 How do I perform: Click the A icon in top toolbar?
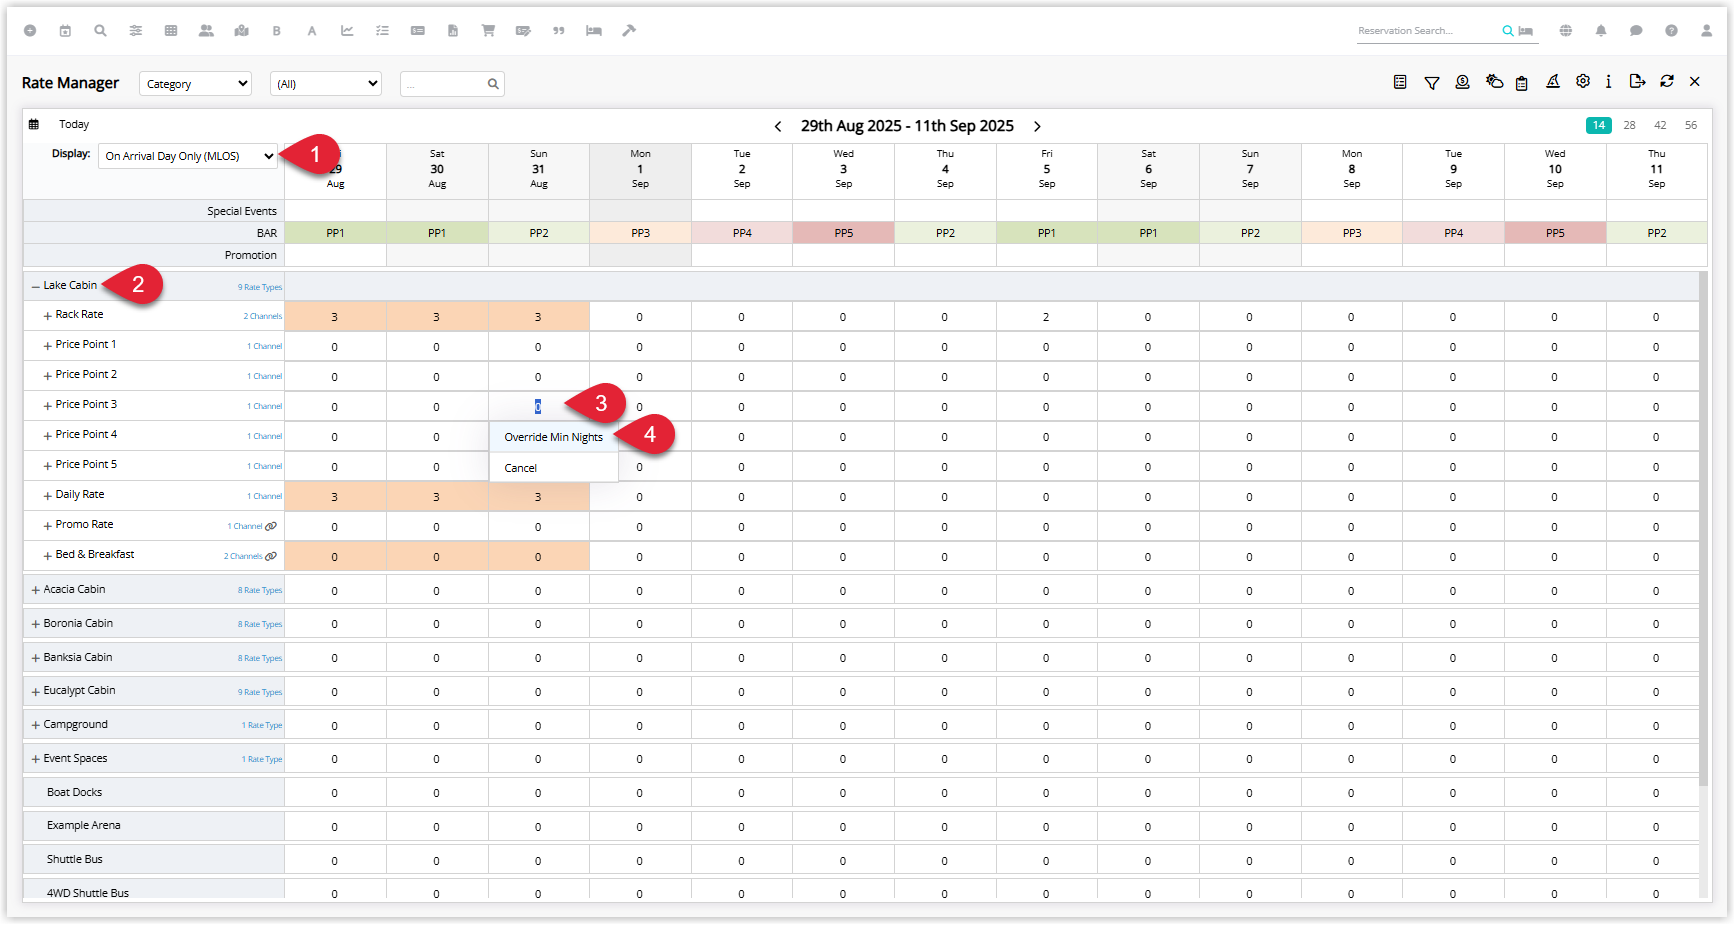tap(312, 31)
